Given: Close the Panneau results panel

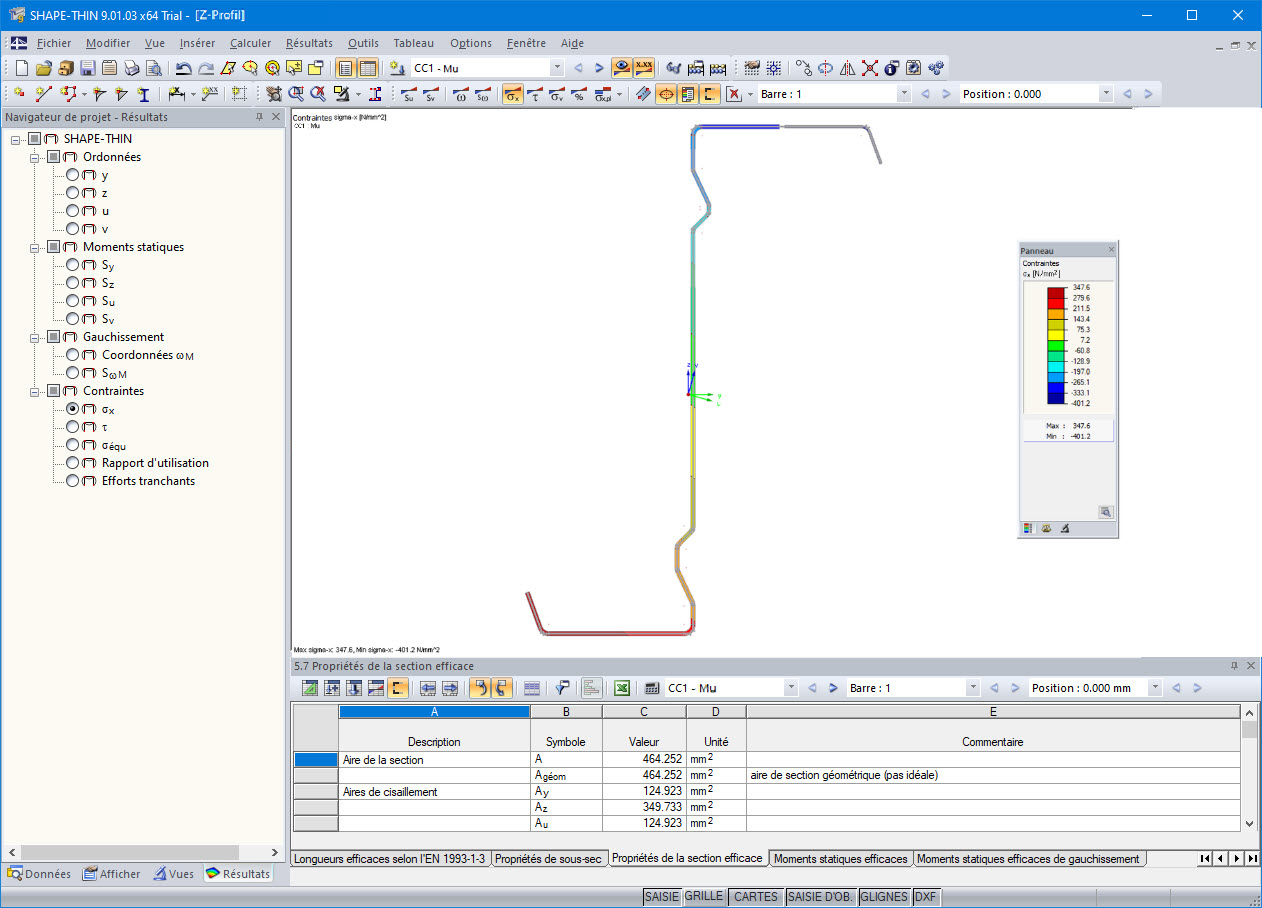Looking at the screenshot, I should tap(1111, 250).
